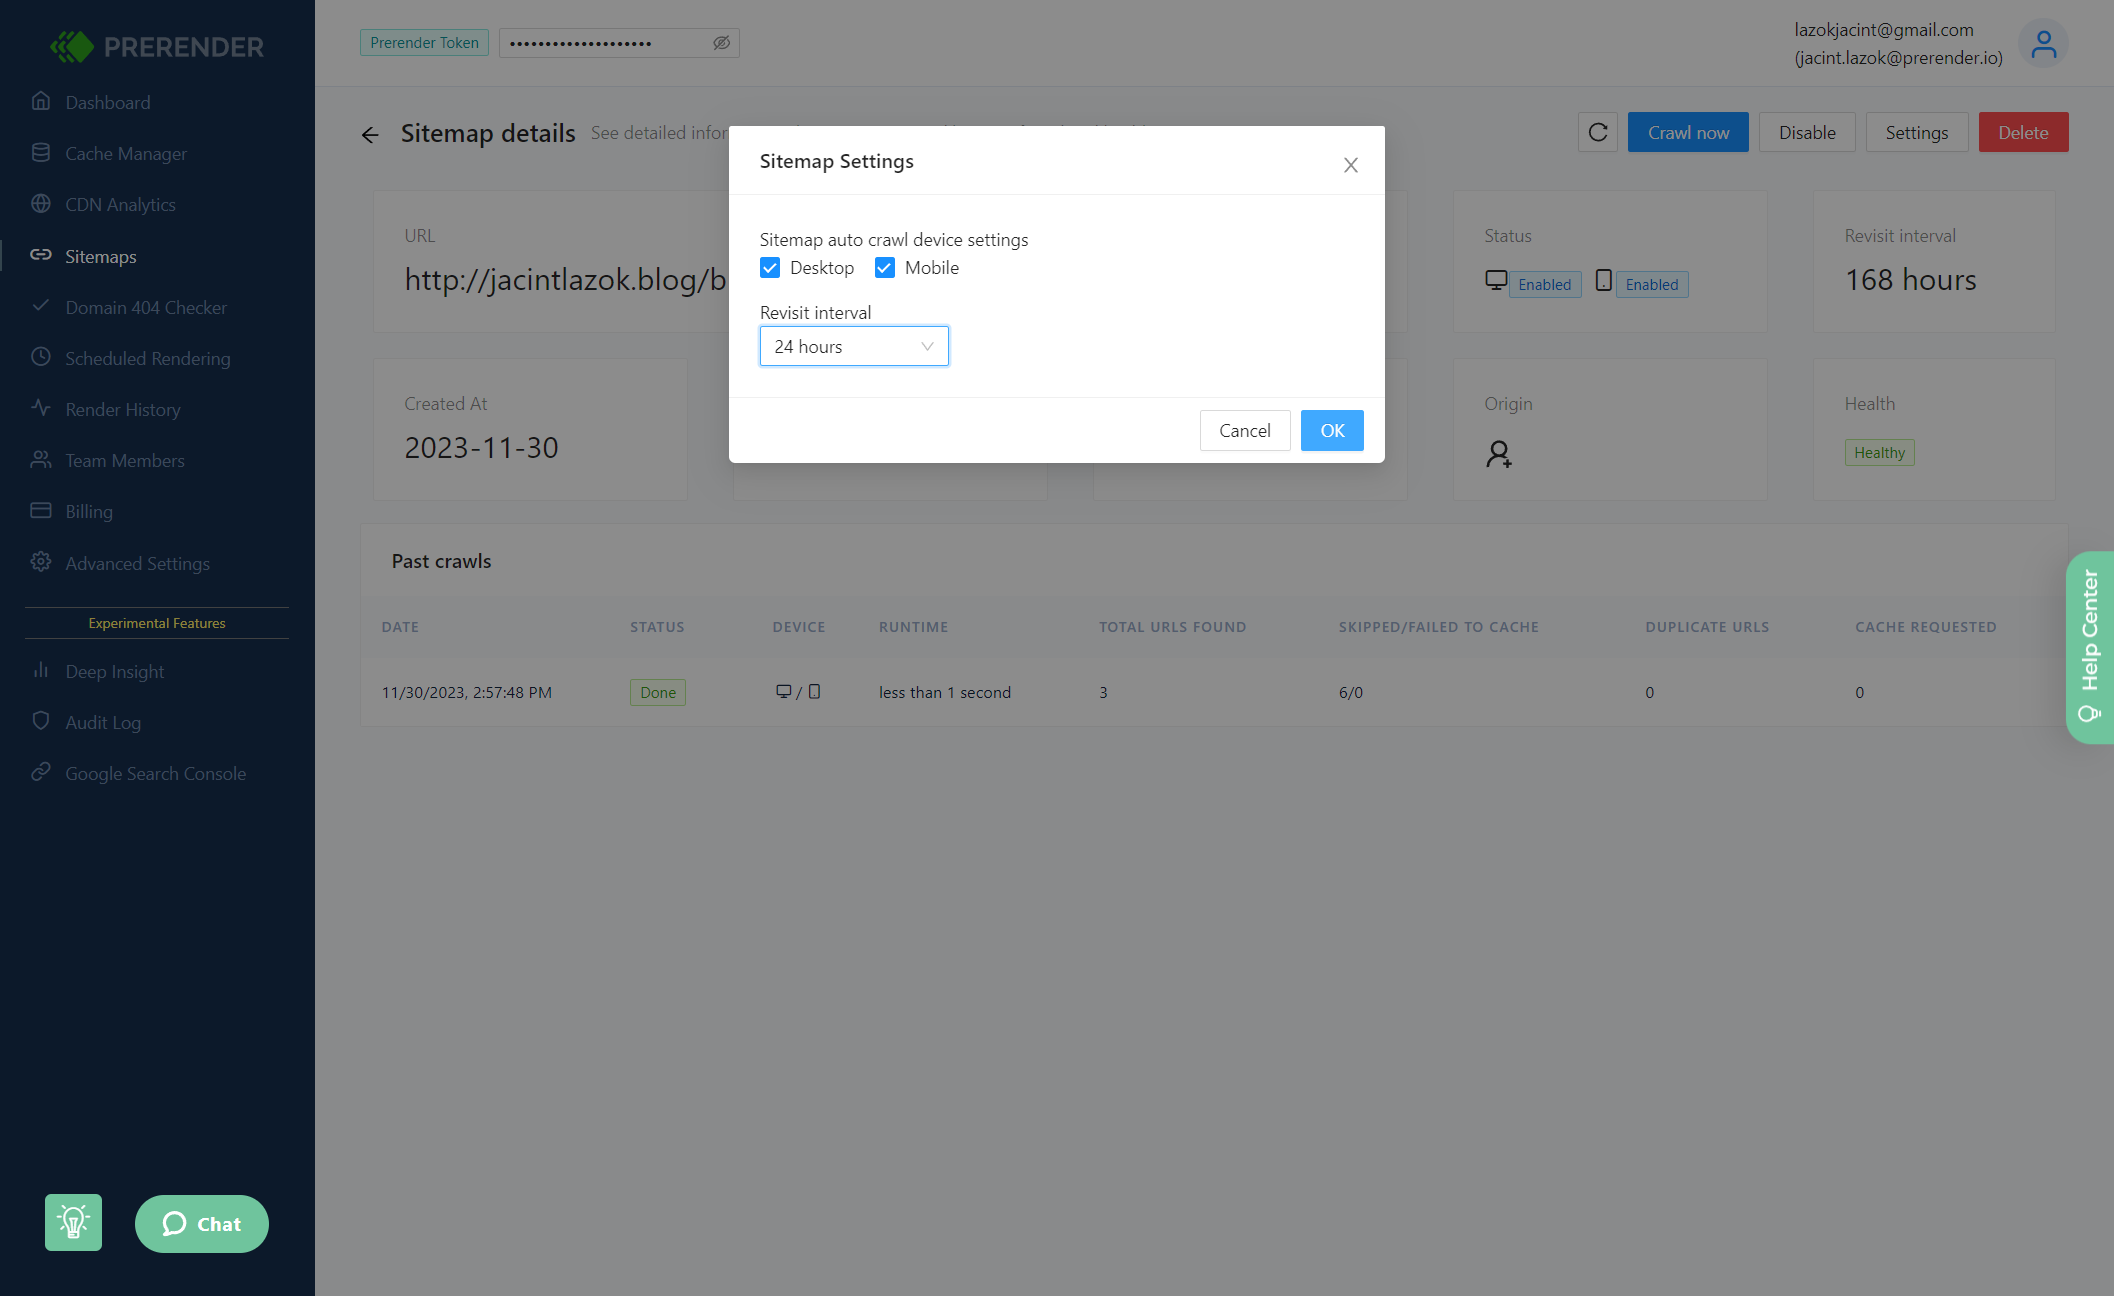Viewport: 2114px width, 1296px height.
Task: Click 'less than 1 second' runtime
Action: click(945, 692)
